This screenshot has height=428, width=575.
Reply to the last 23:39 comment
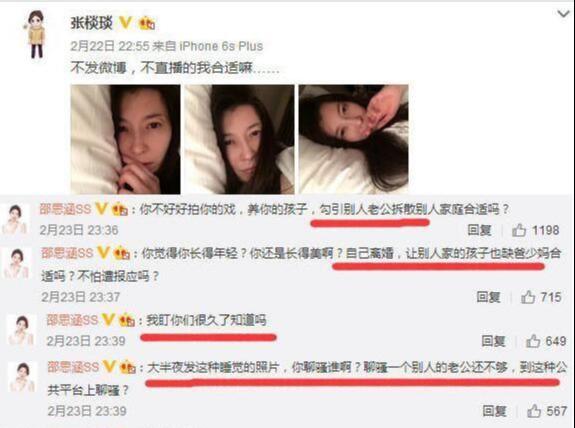494,411
